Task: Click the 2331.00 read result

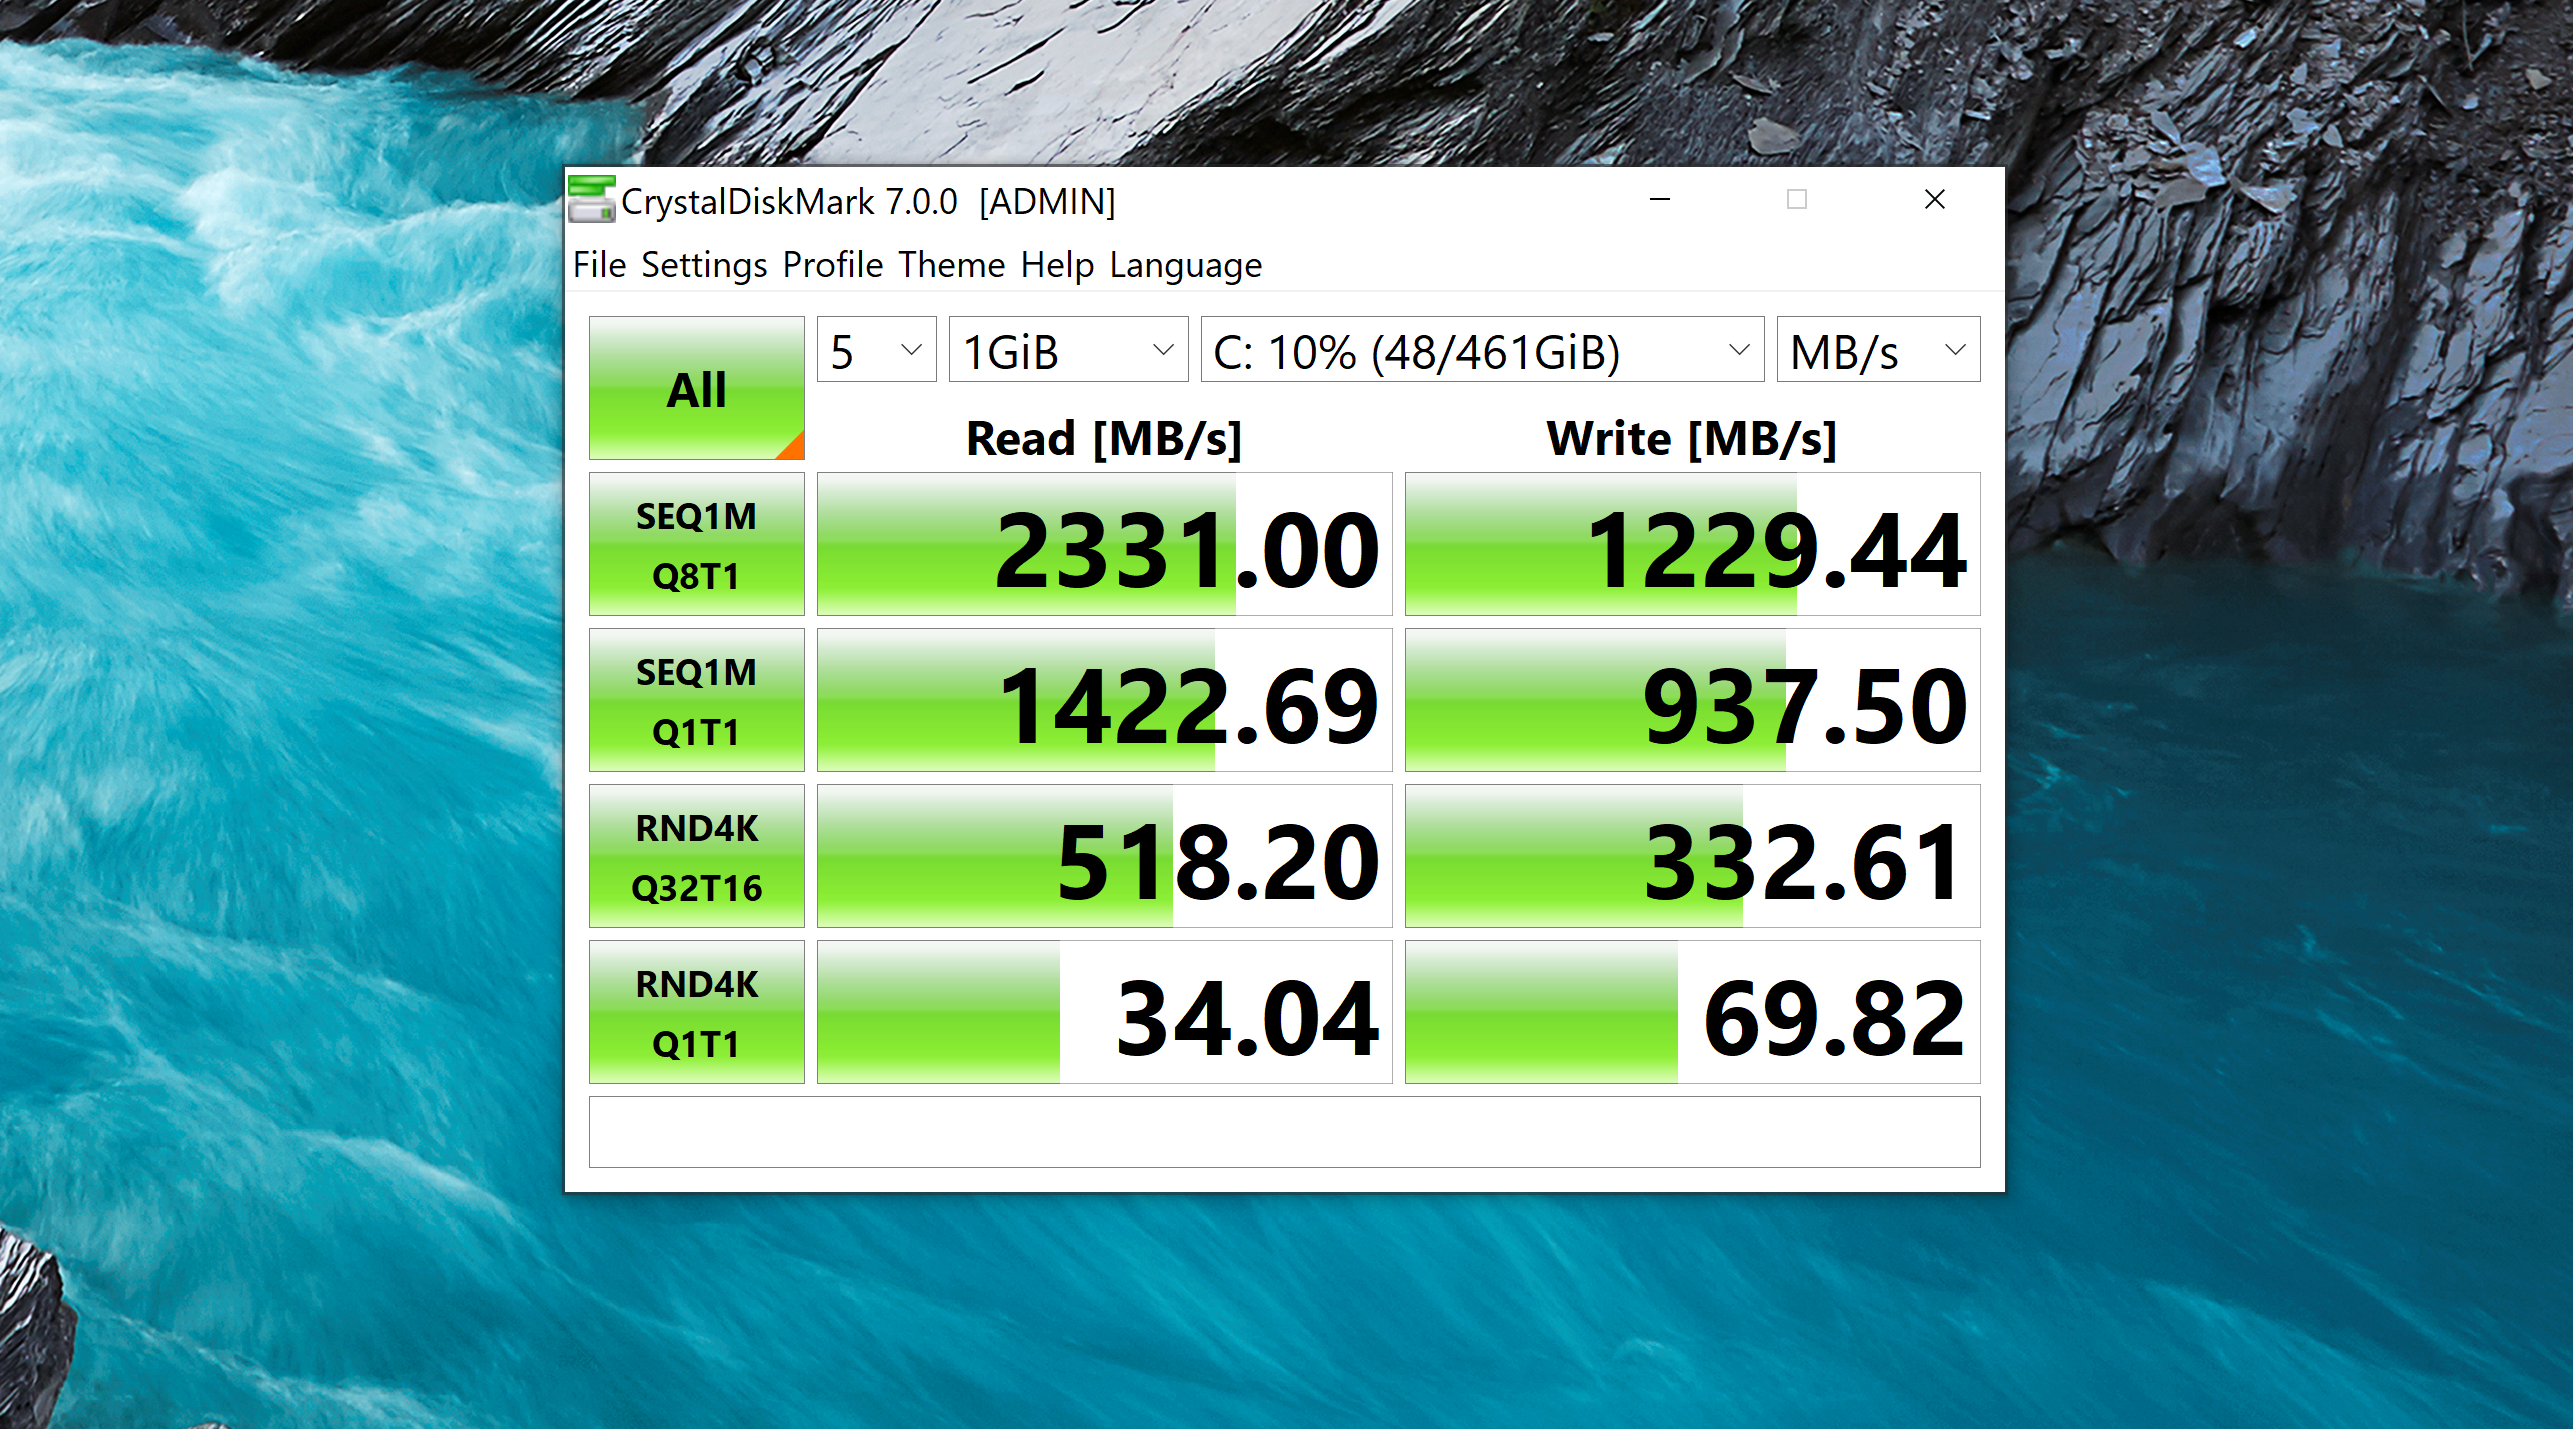Action: (1104, 545)
